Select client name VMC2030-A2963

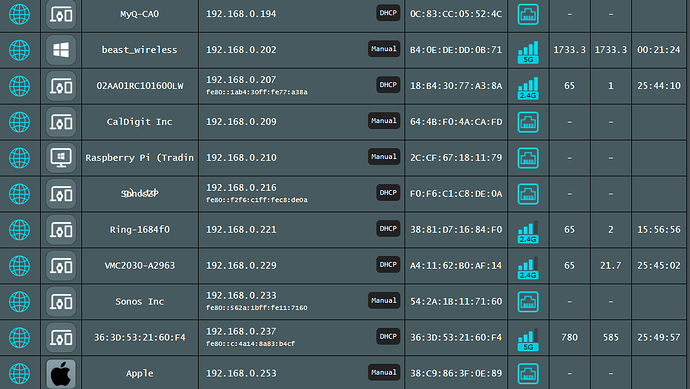[139, 265]
